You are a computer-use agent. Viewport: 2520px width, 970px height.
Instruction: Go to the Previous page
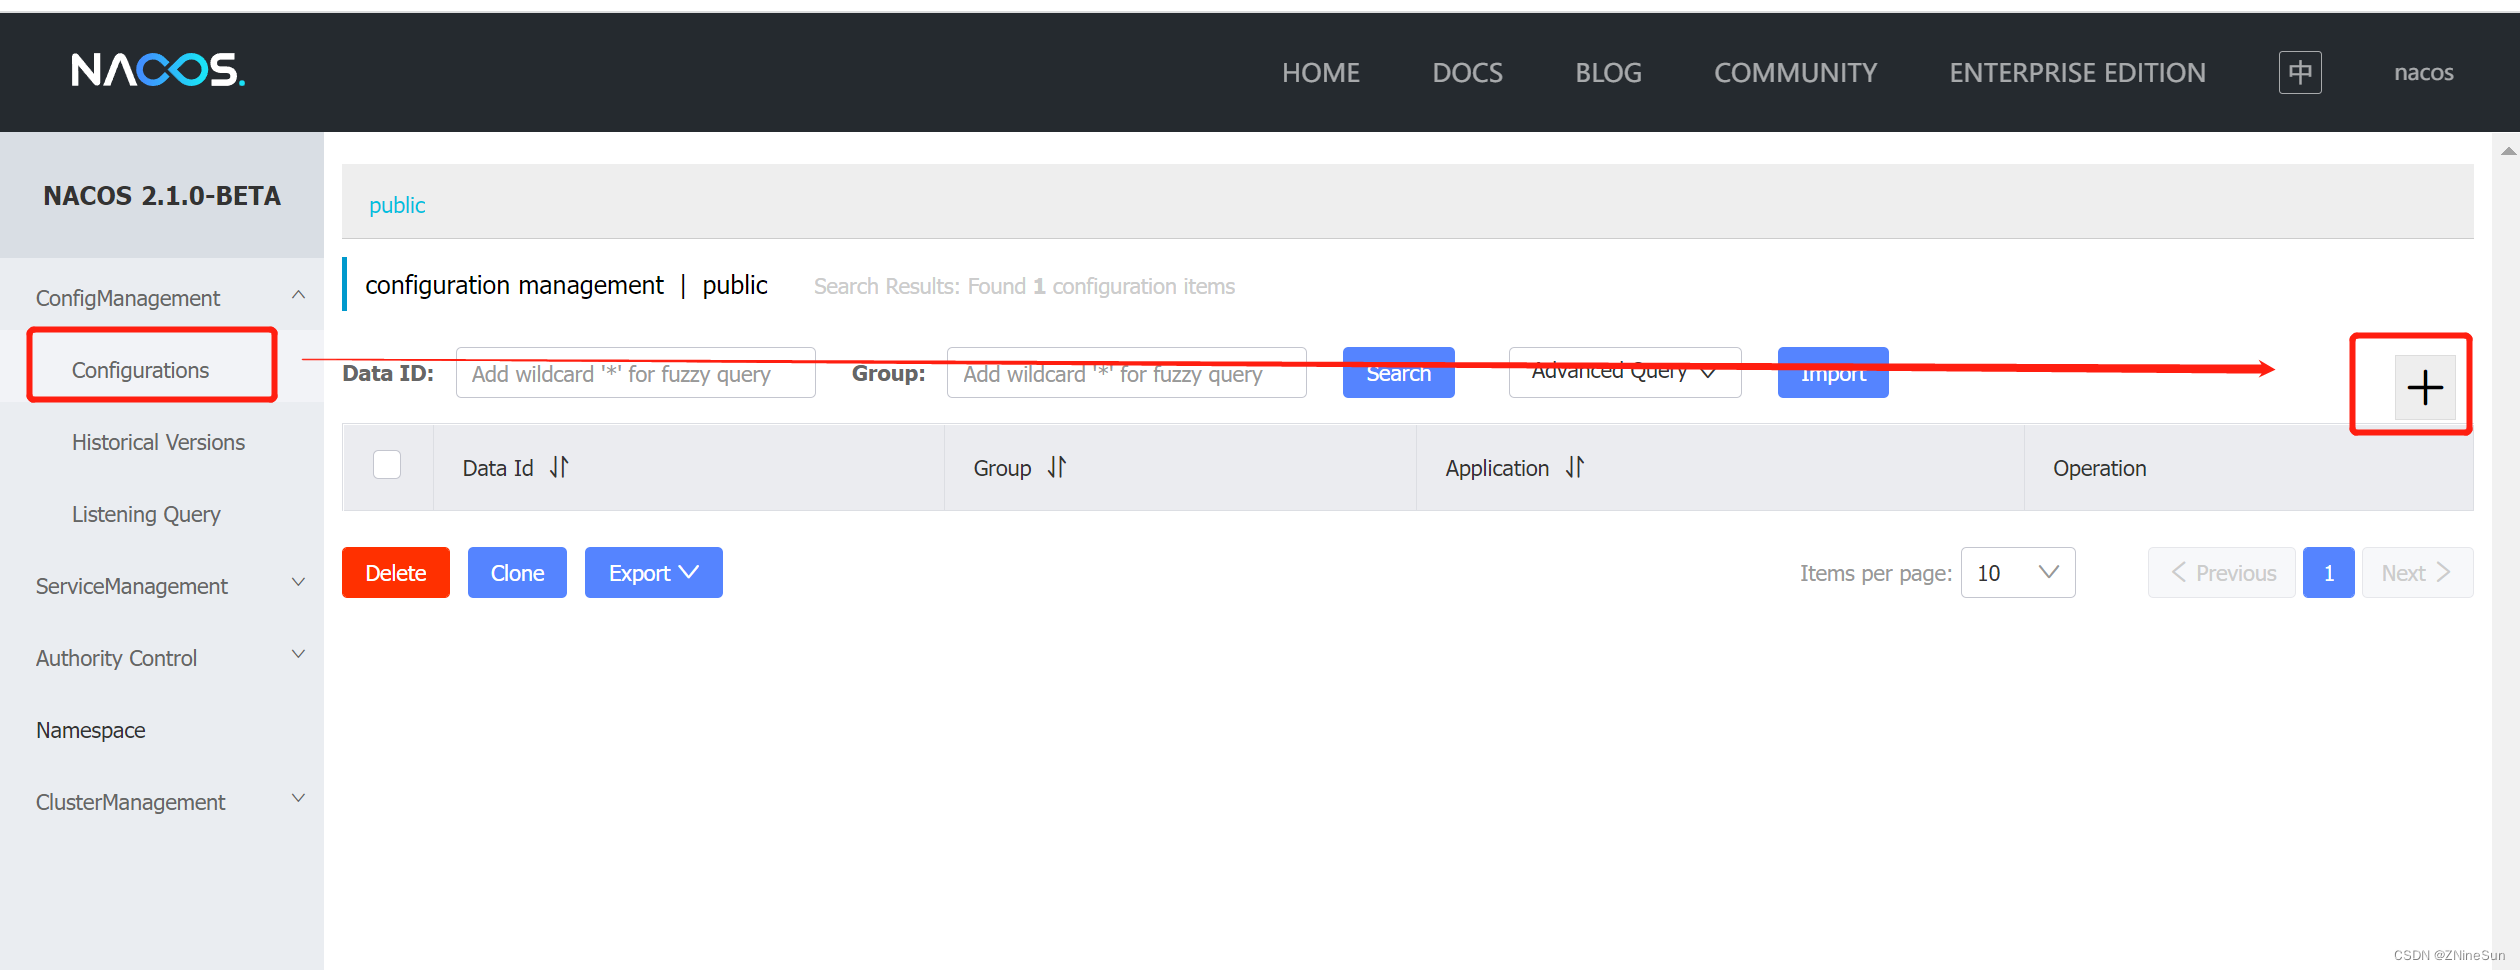2222,573
